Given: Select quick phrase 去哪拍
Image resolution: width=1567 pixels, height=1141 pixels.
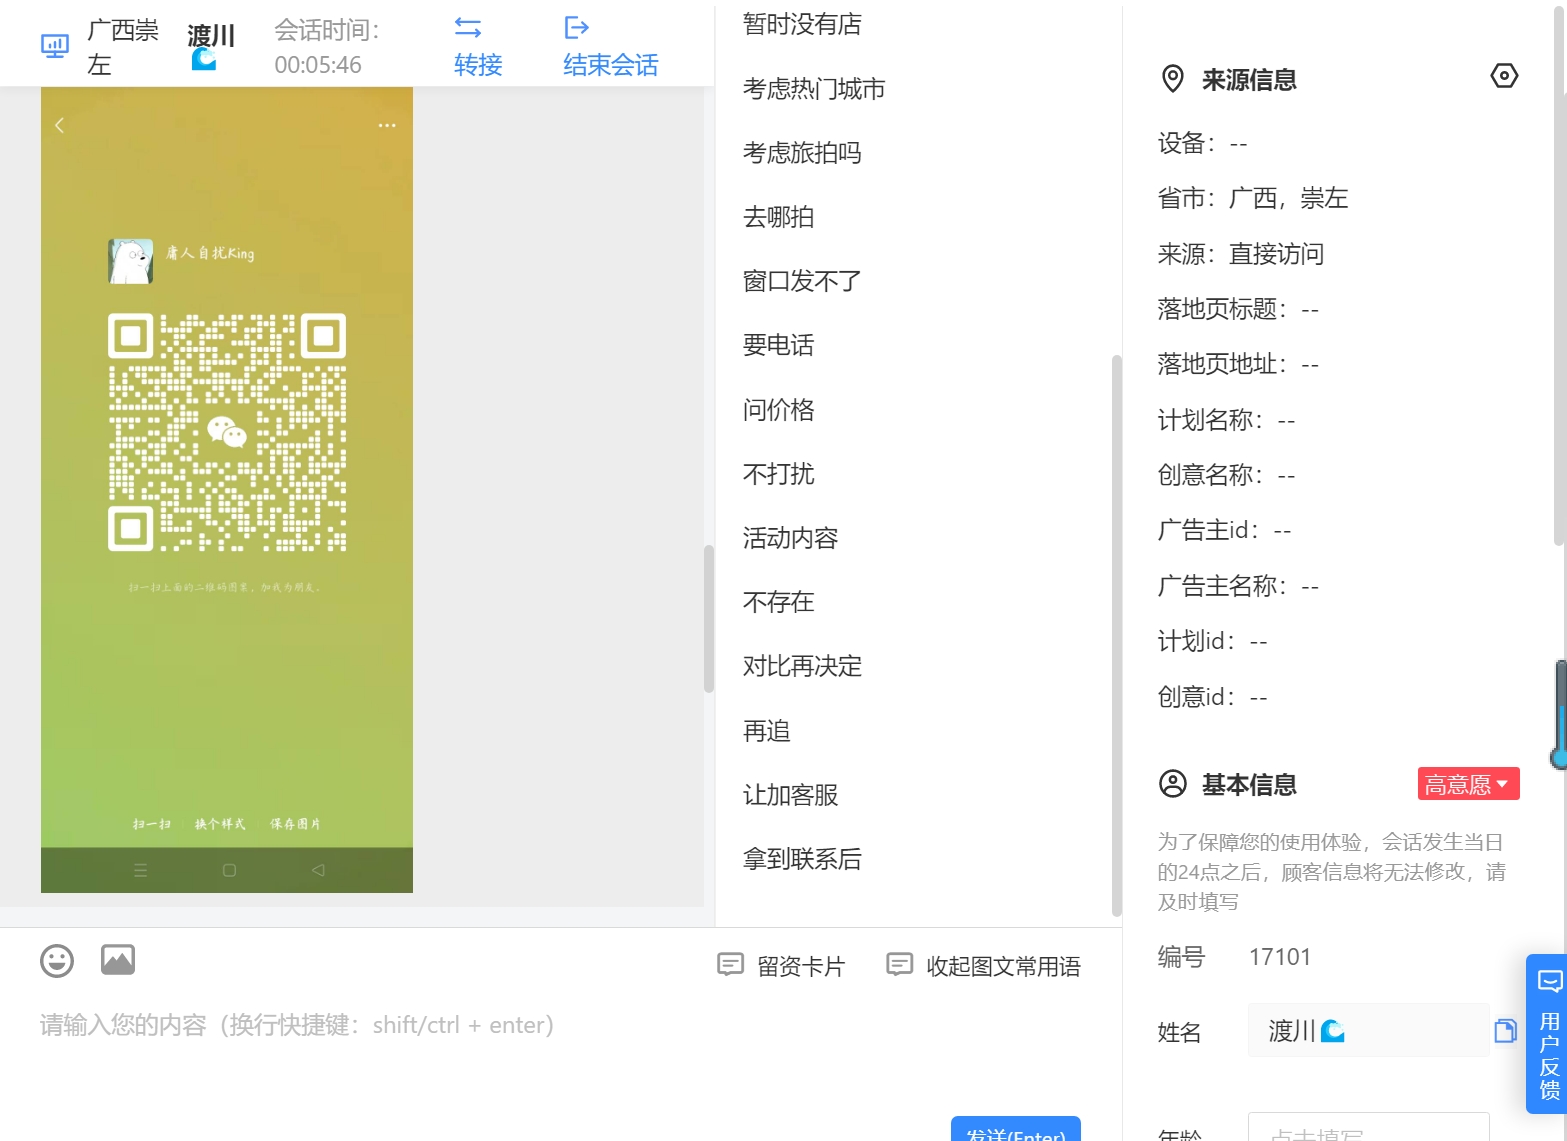Looking at the screenshot, I should 779,217.
